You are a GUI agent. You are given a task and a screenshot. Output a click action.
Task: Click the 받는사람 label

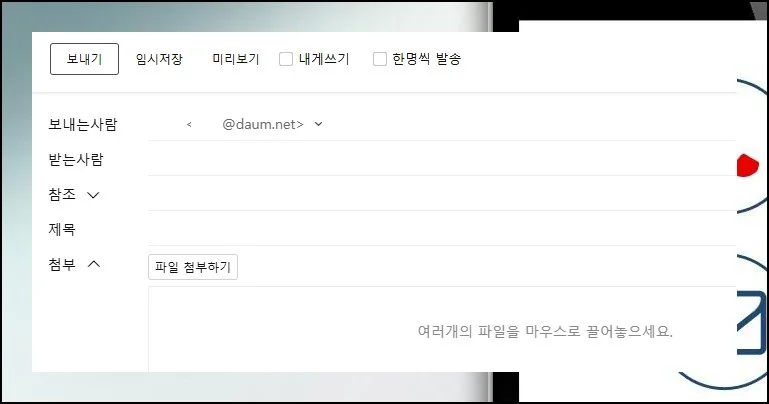pos(76,159)
